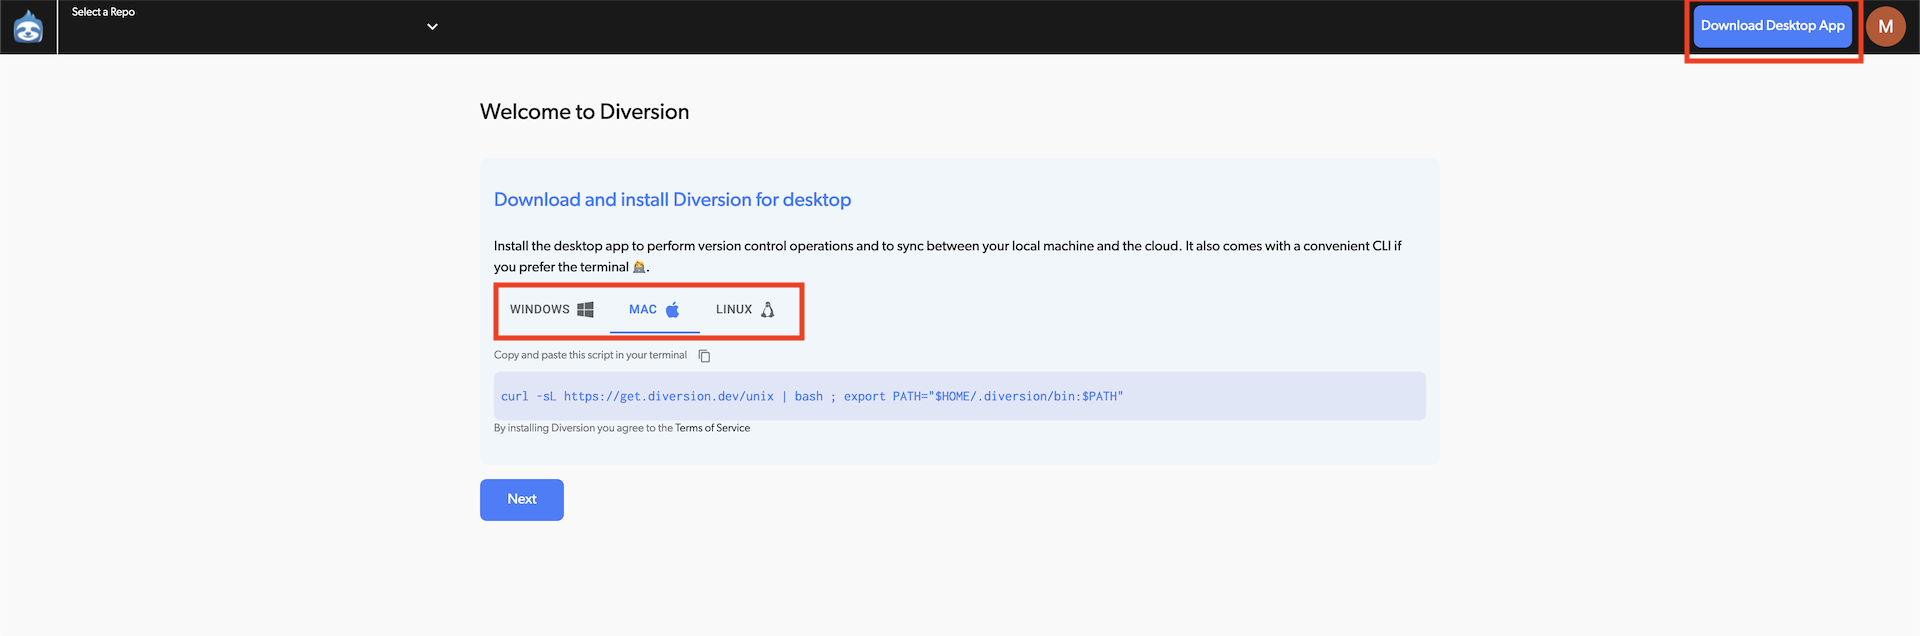Viewport: 1920px width, 636px height.
Task: Click the Welcome to Diversion title
Action: (584, 112)
